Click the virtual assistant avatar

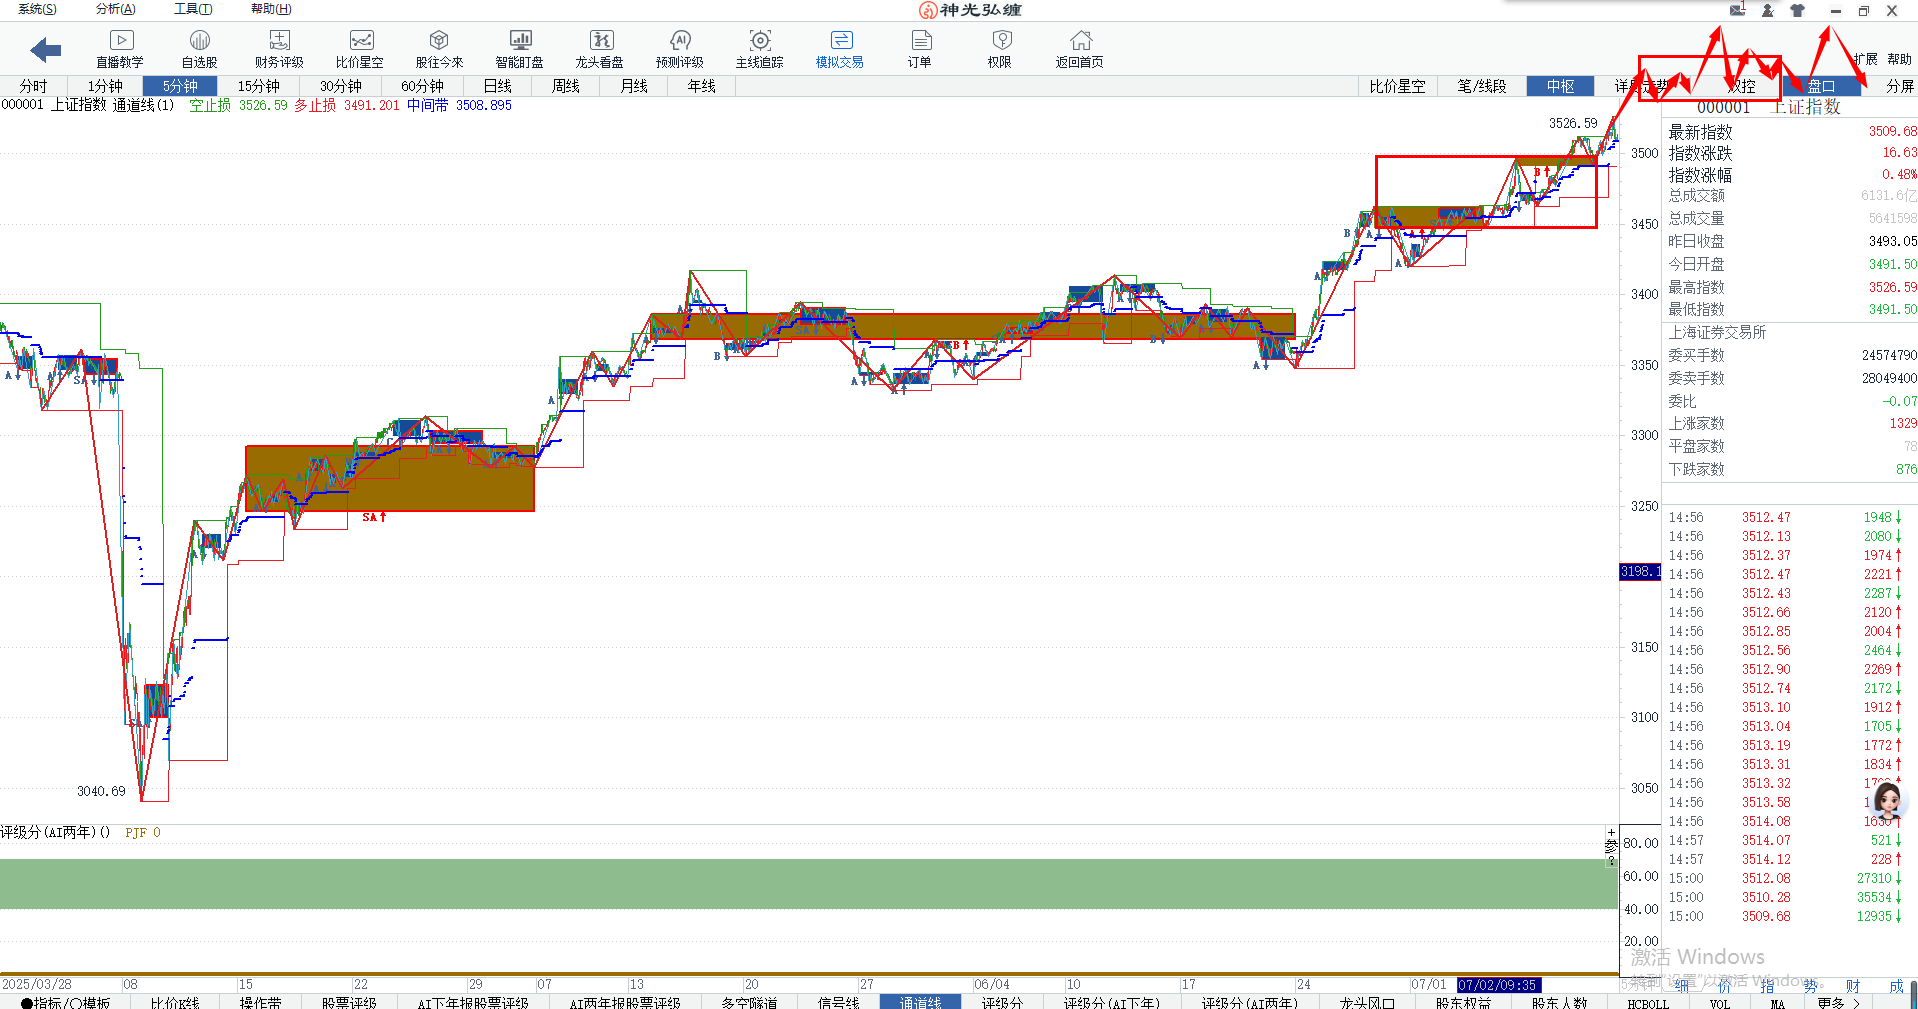click(x=1886, y=802)
